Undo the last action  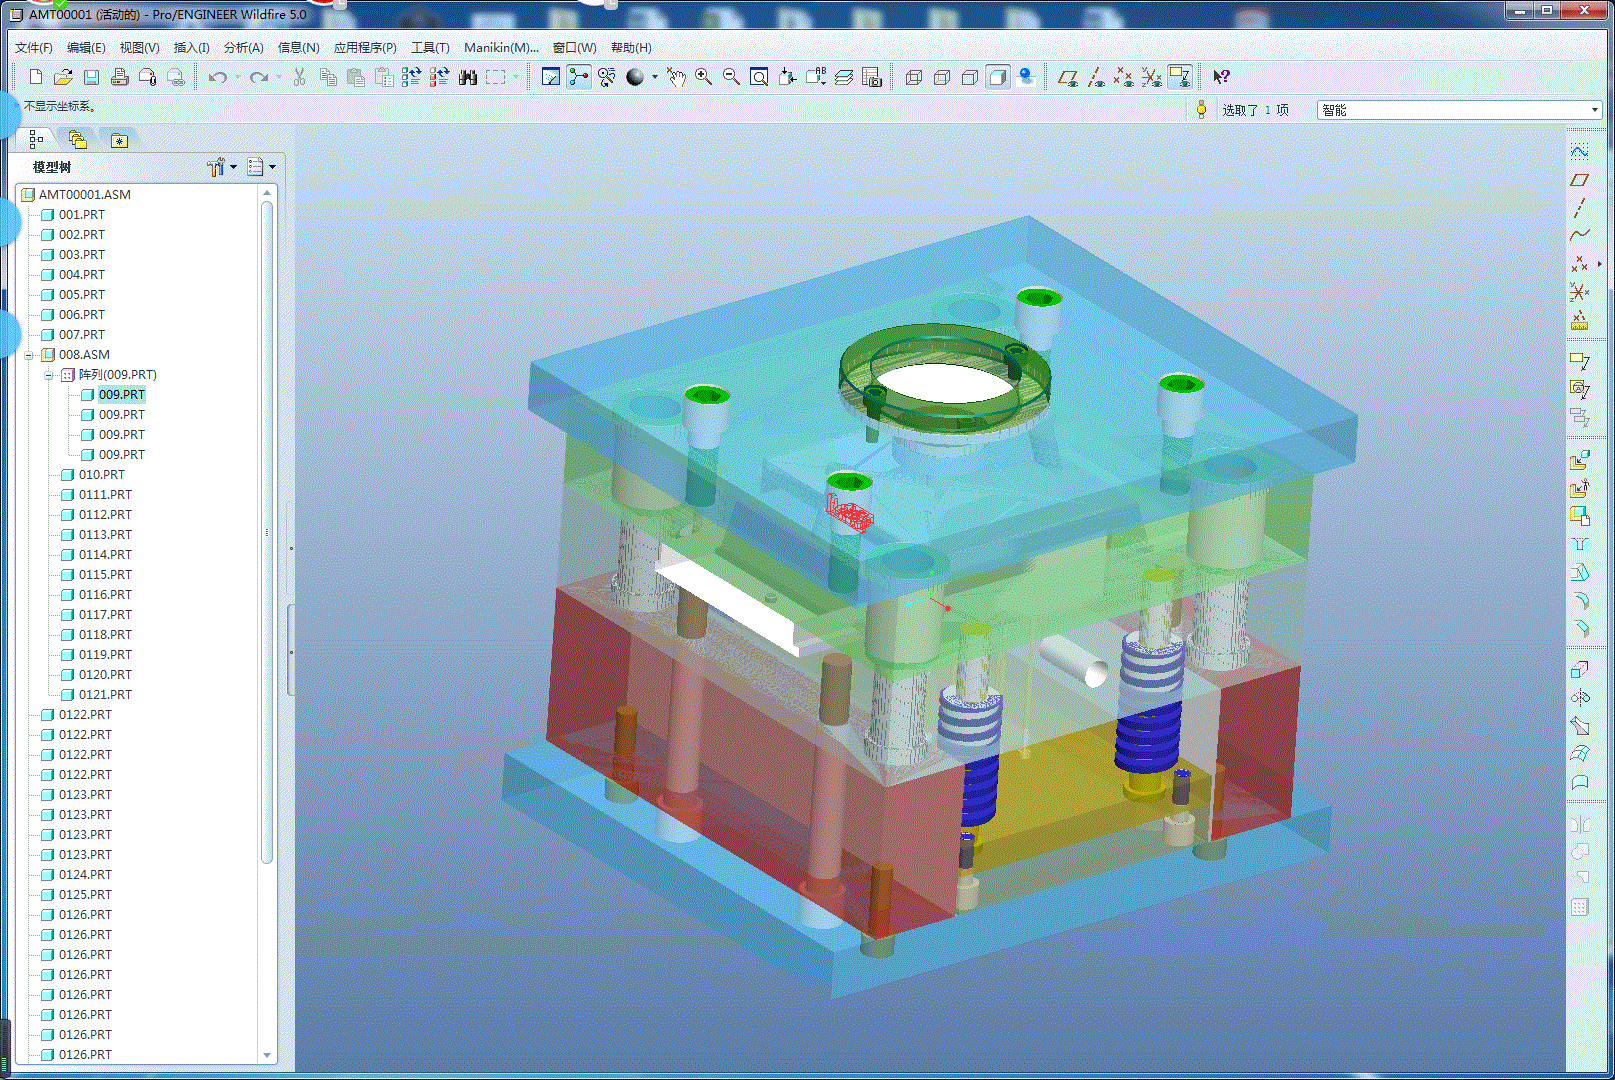pyautogui.click(x=217, y=77)
